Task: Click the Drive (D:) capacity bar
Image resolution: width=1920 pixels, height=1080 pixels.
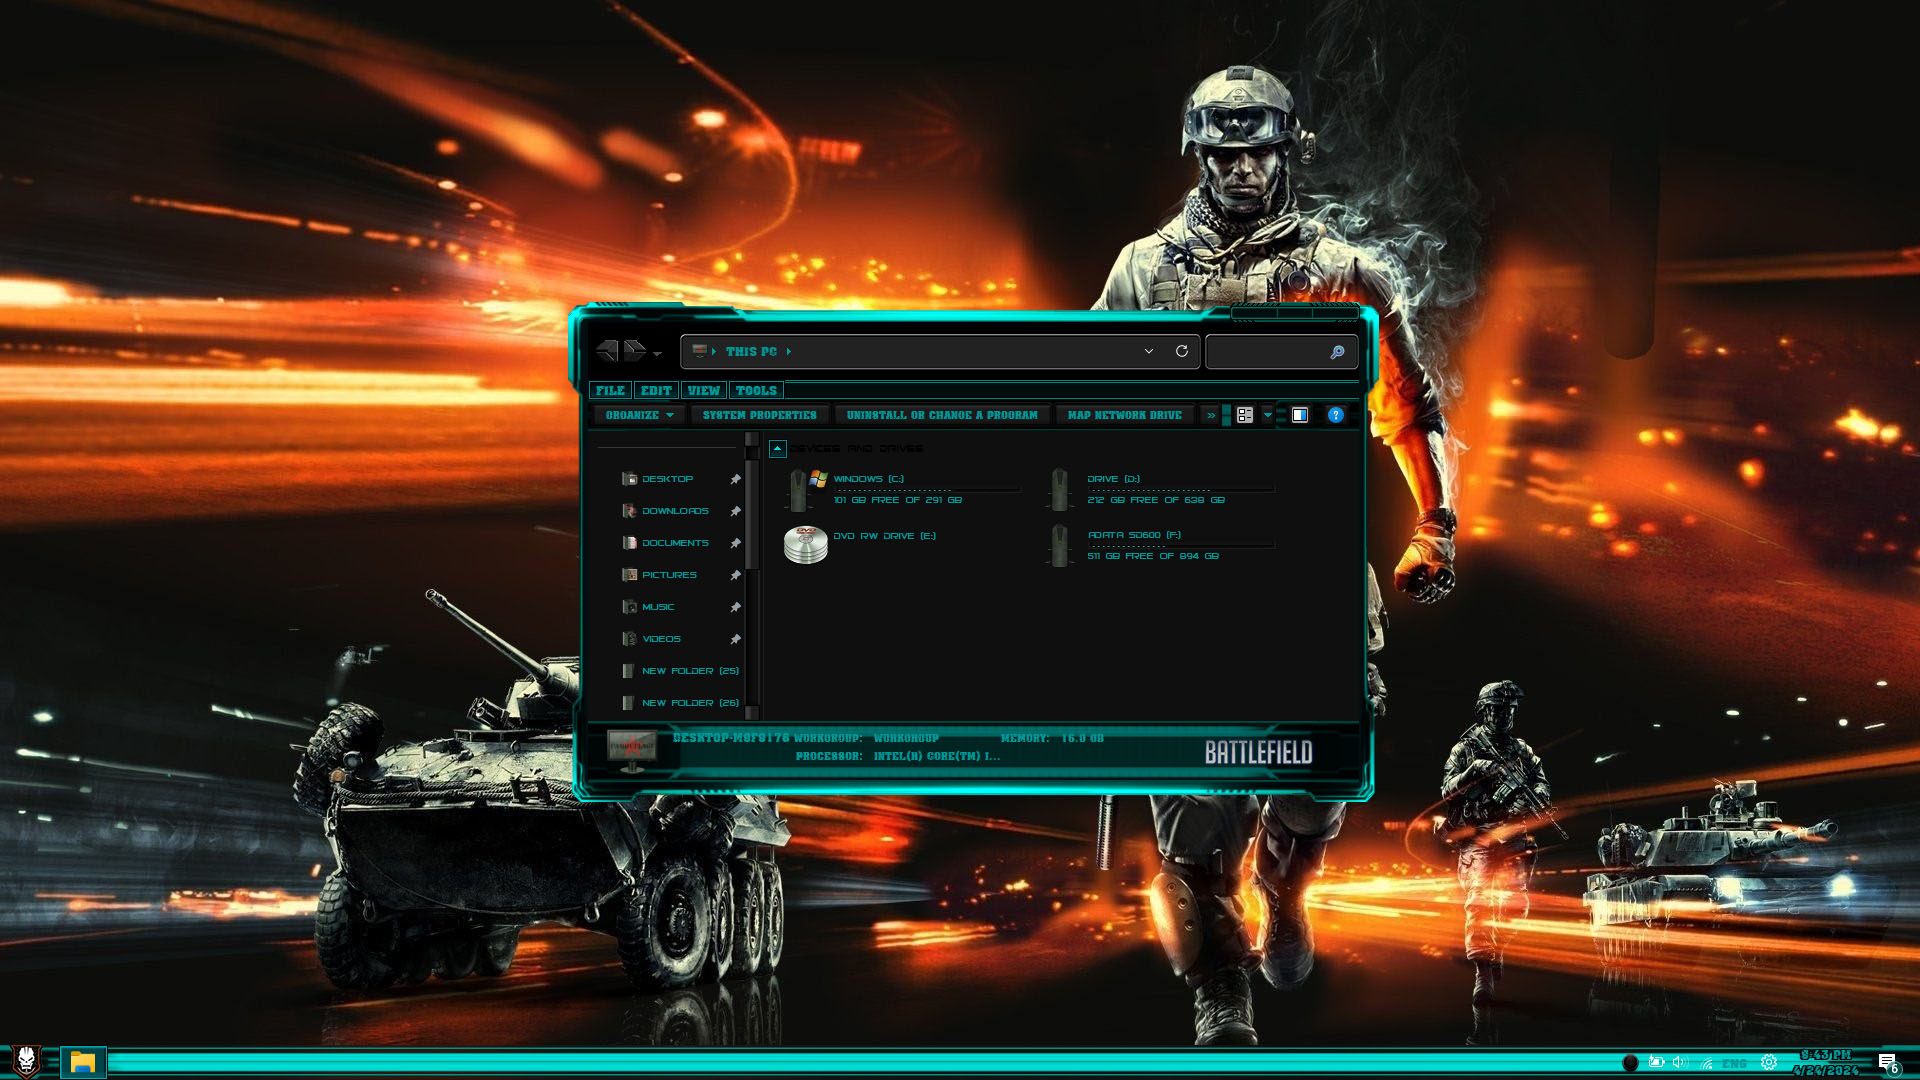Action: [1181, 490]
